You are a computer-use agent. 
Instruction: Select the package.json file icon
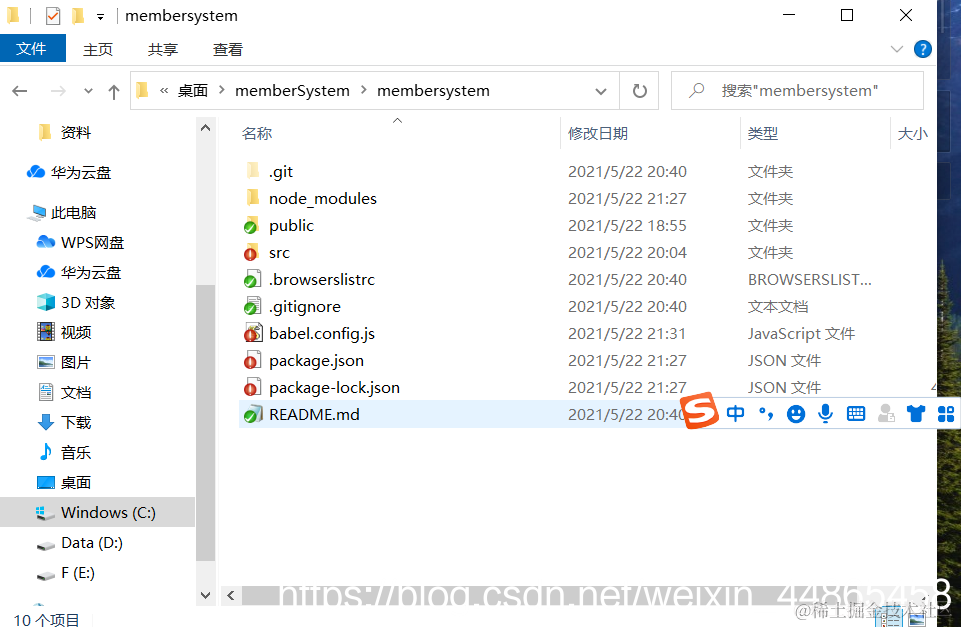coord(252,360)
